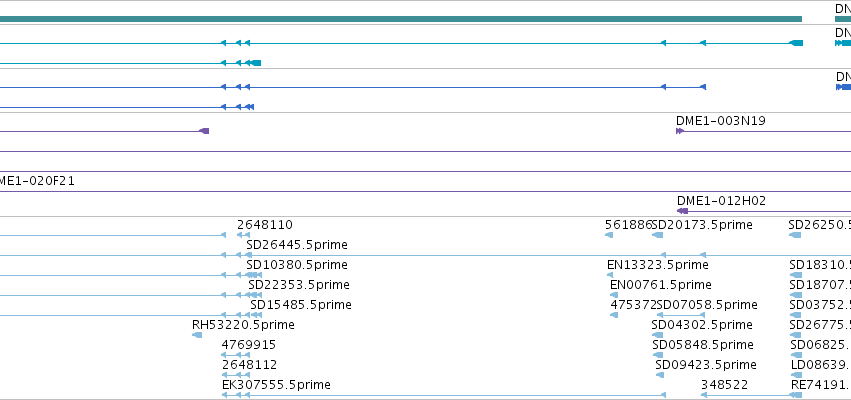Image resolution: width=851 pixels, height=400 pixels.
Task: Select the SD07058.5prime spliced feature
Action: click(681, 315)
